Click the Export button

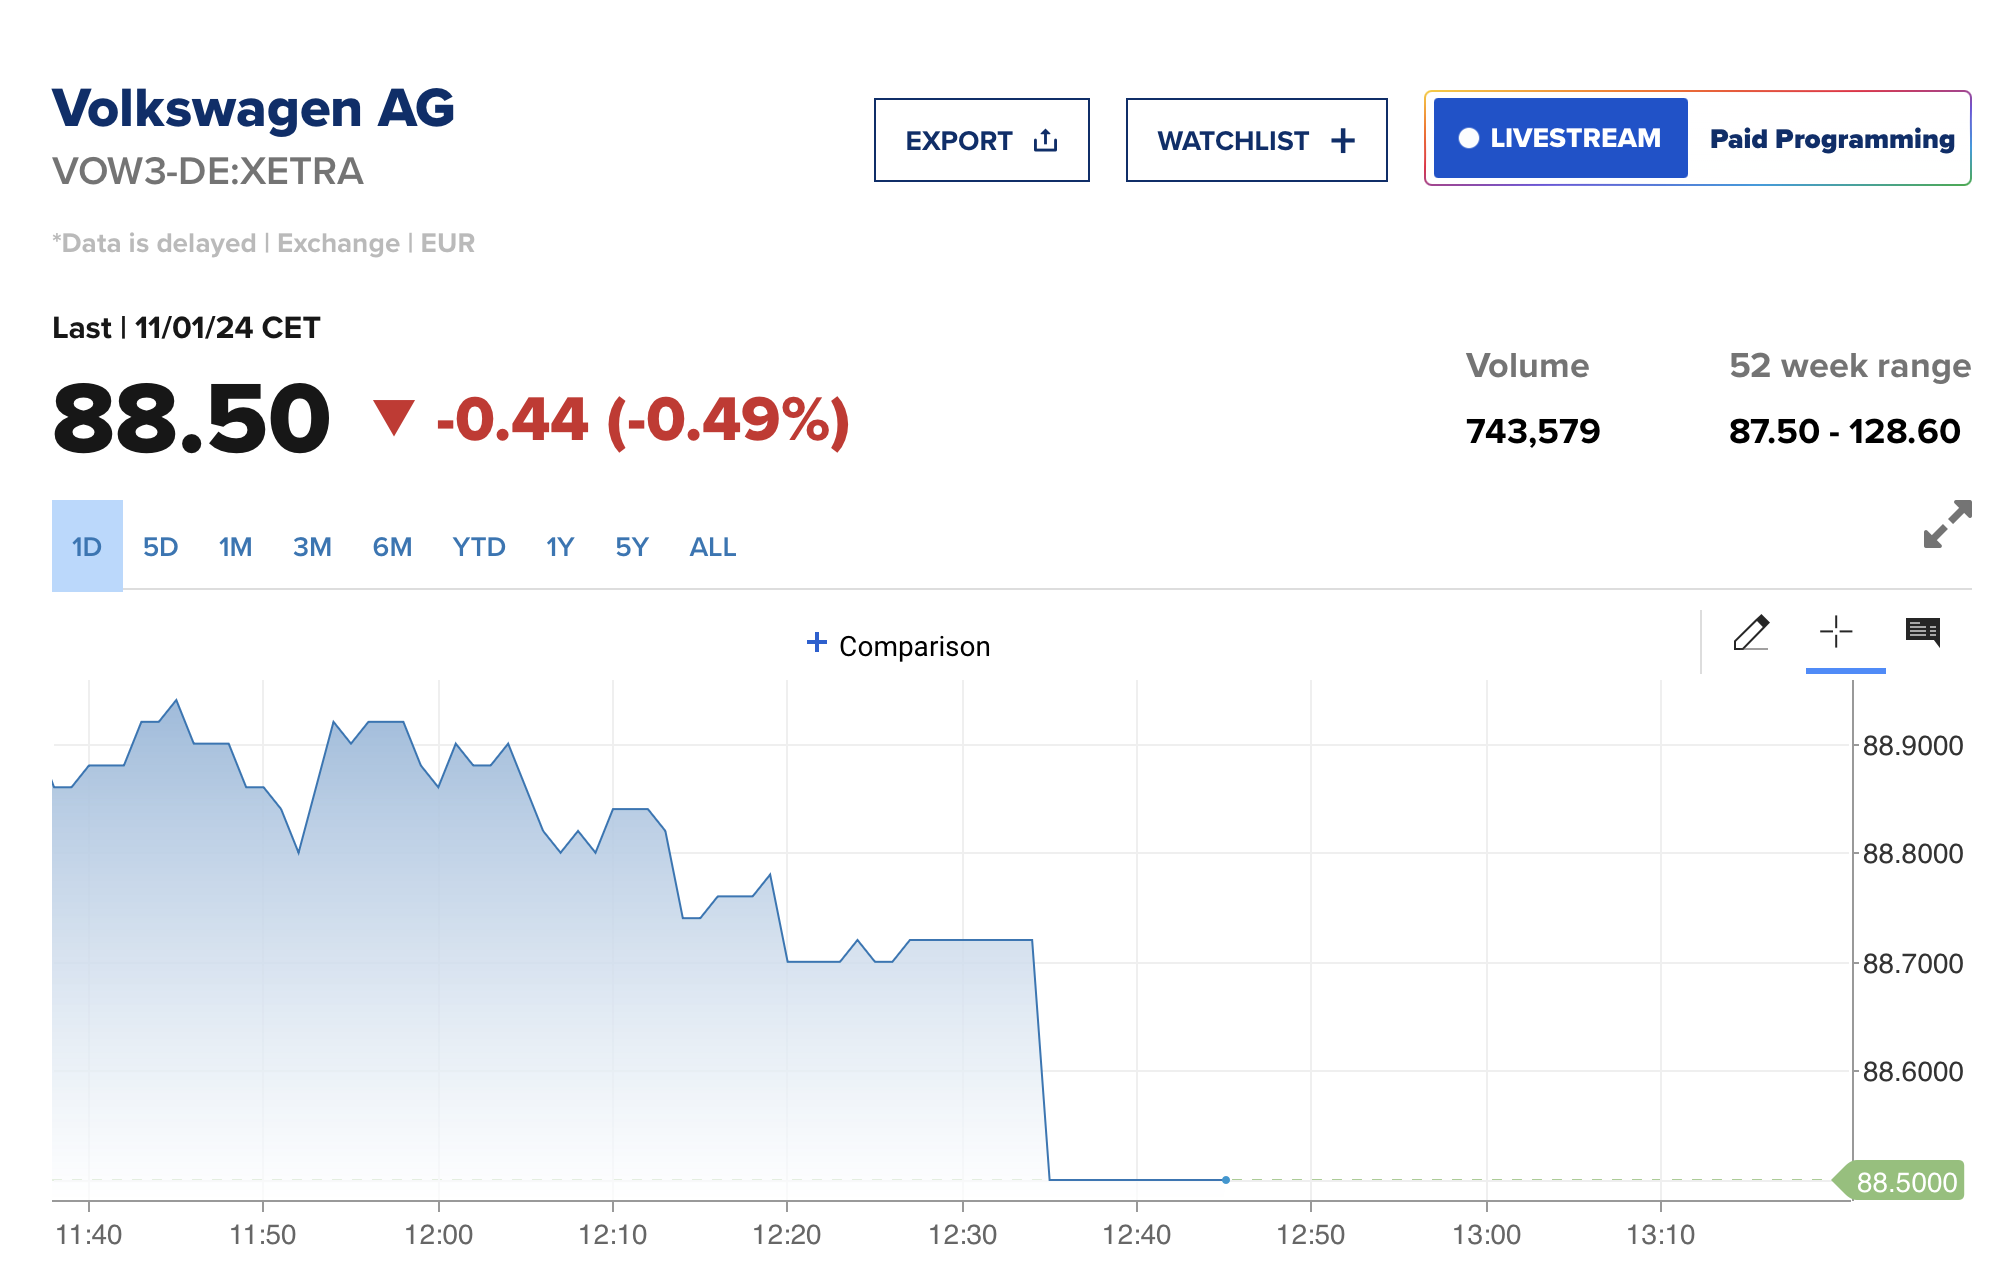(981, 140)
